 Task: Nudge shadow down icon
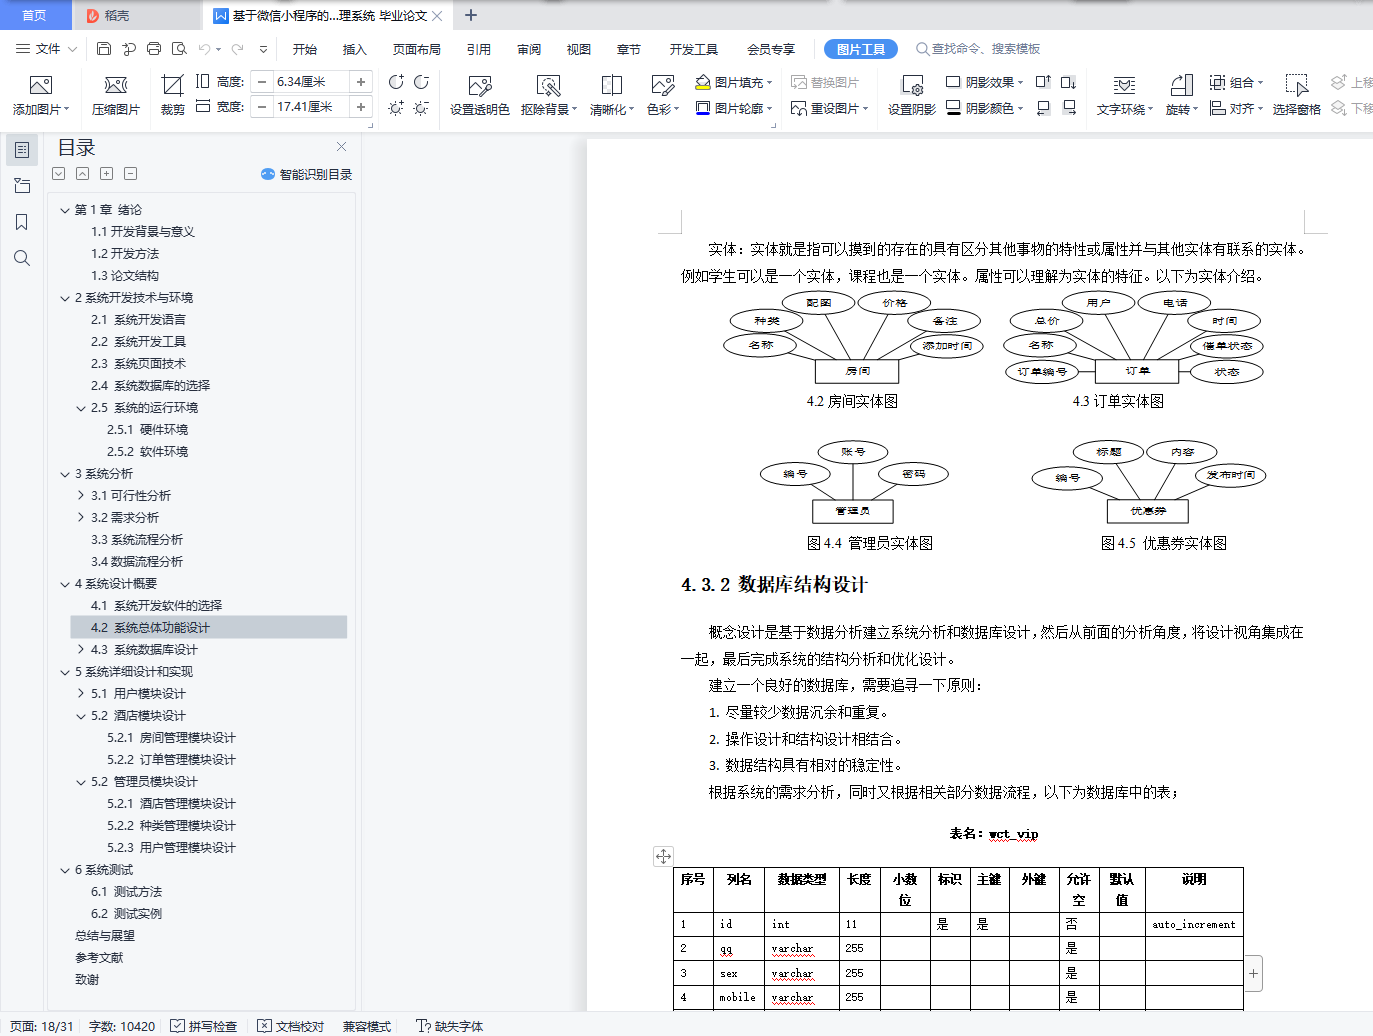pos(1069,82)
